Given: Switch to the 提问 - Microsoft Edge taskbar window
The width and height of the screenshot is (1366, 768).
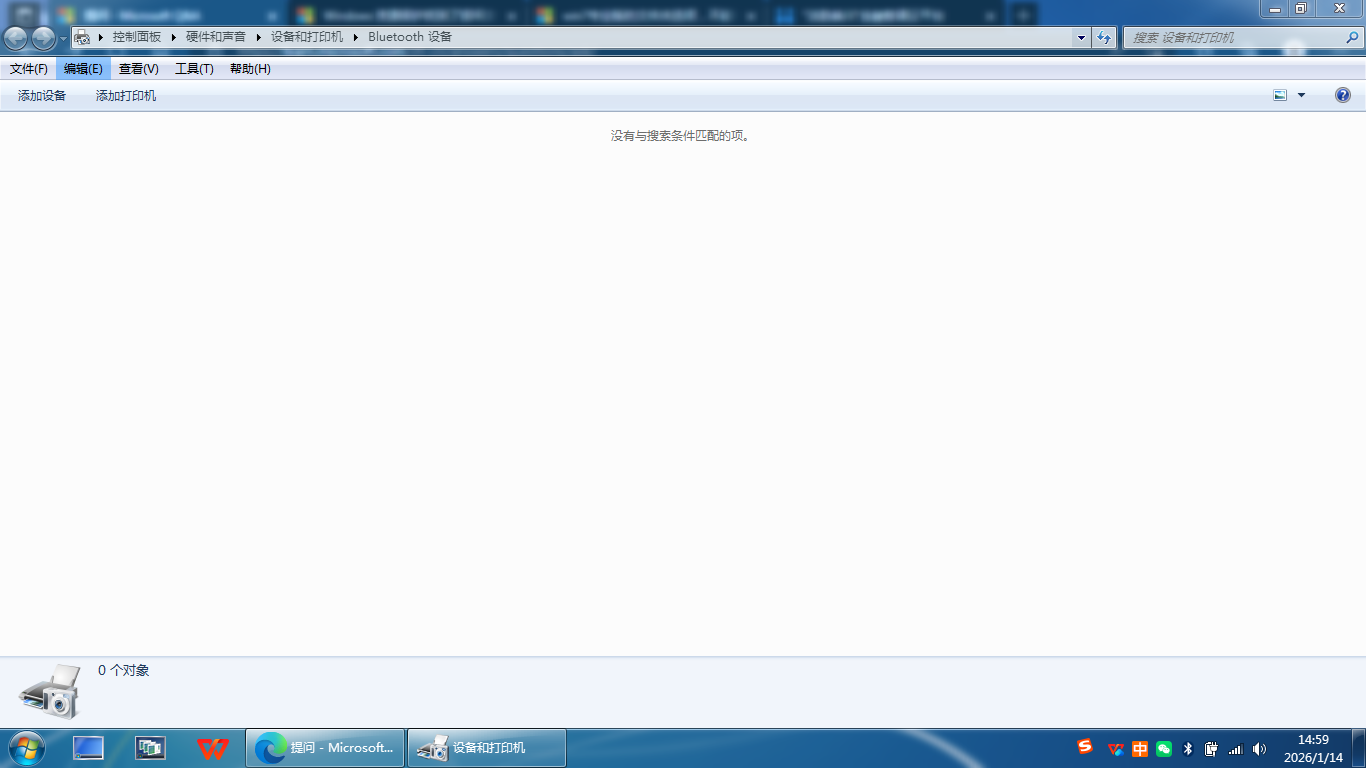Looking at the screenshot, I should 325,748.
